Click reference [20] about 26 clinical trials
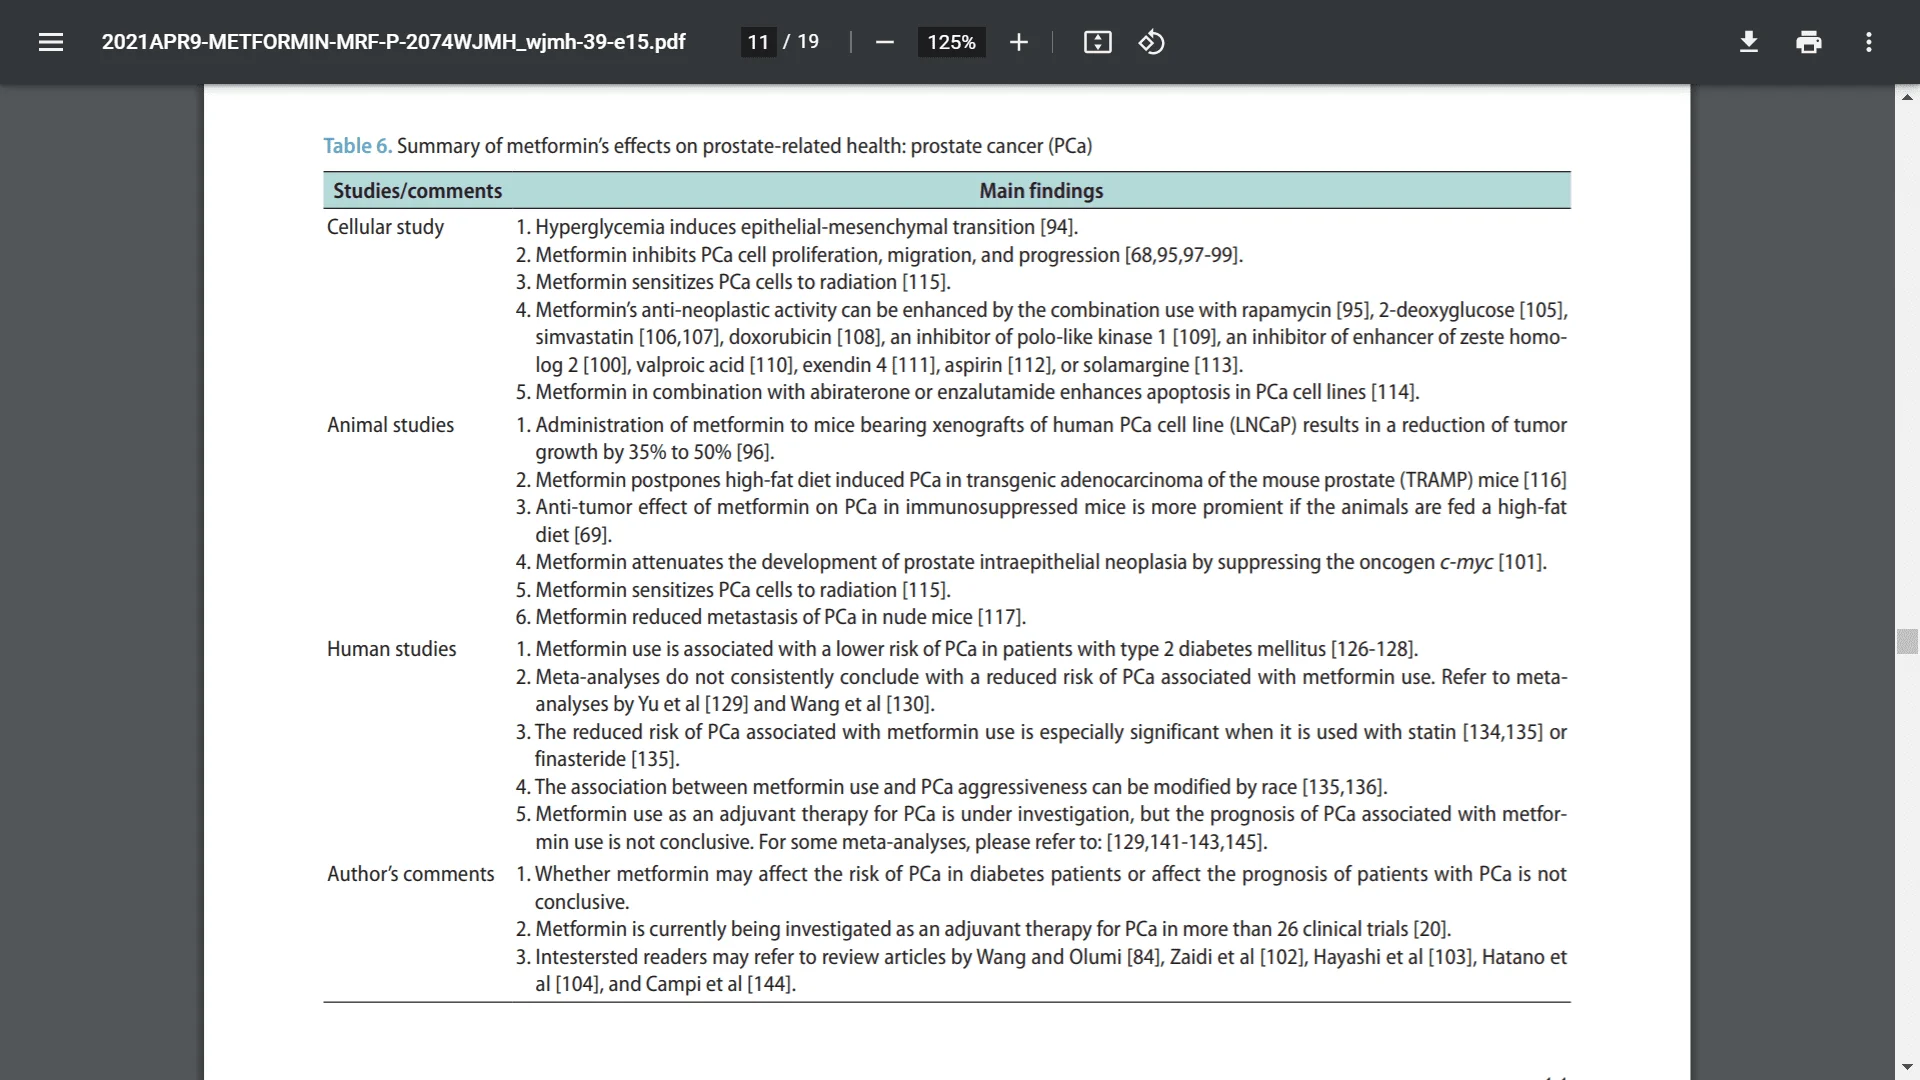 1432,929
